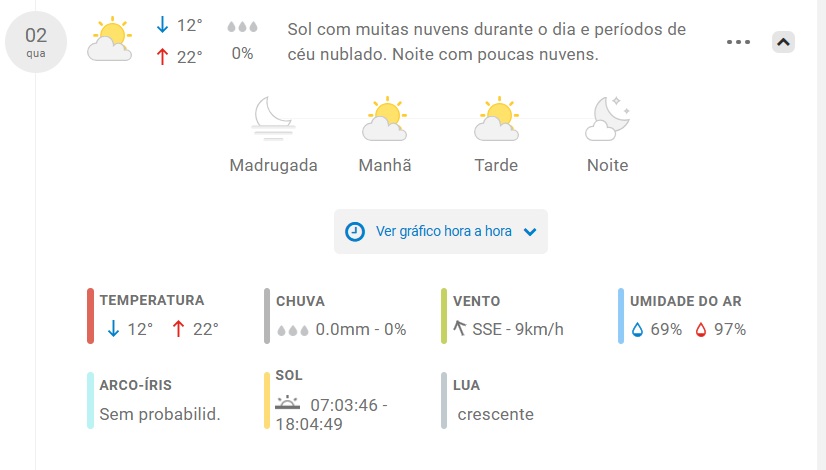Open the three-dots more options menu

(x=738, y=42)
